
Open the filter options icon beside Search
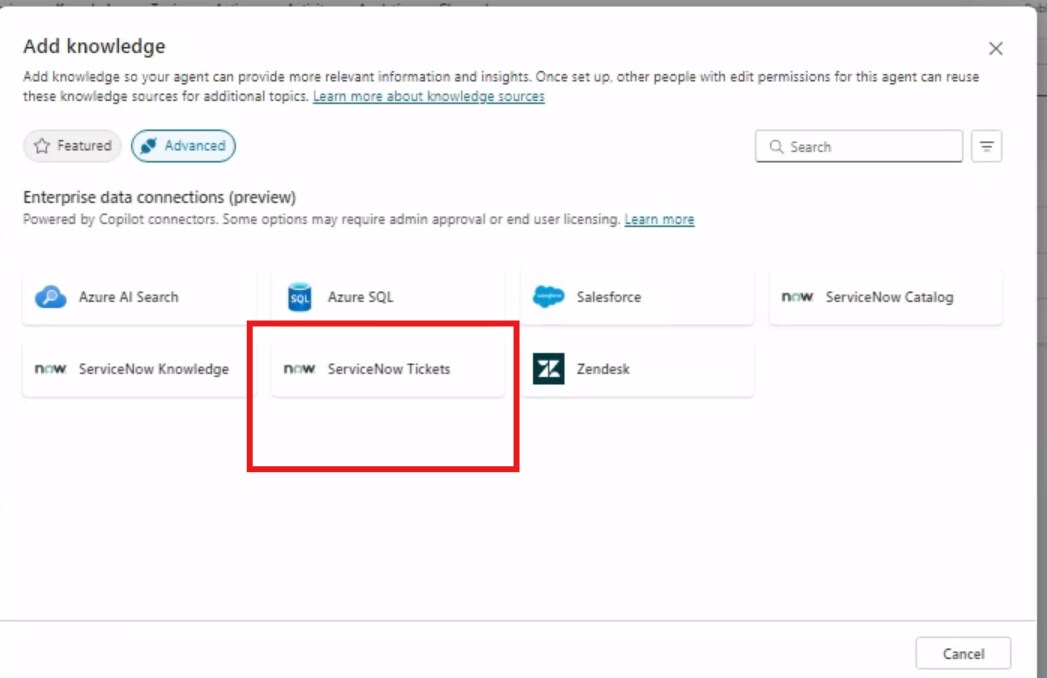pos(986,146)
